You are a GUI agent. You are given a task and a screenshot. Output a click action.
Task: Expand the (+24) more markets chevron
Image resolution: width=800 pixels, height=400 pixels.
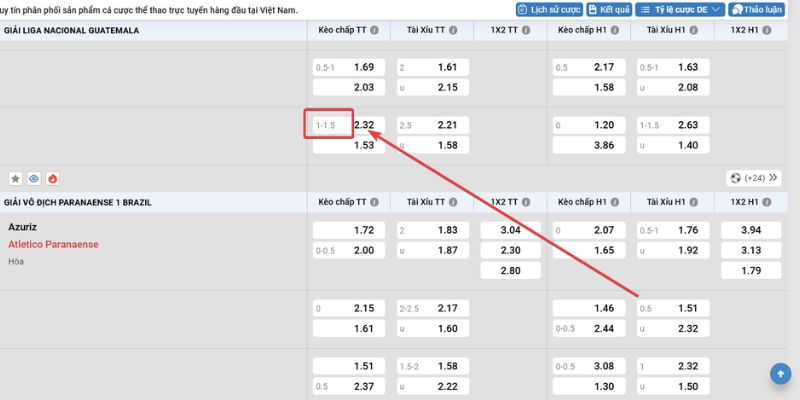click(773, 178)
